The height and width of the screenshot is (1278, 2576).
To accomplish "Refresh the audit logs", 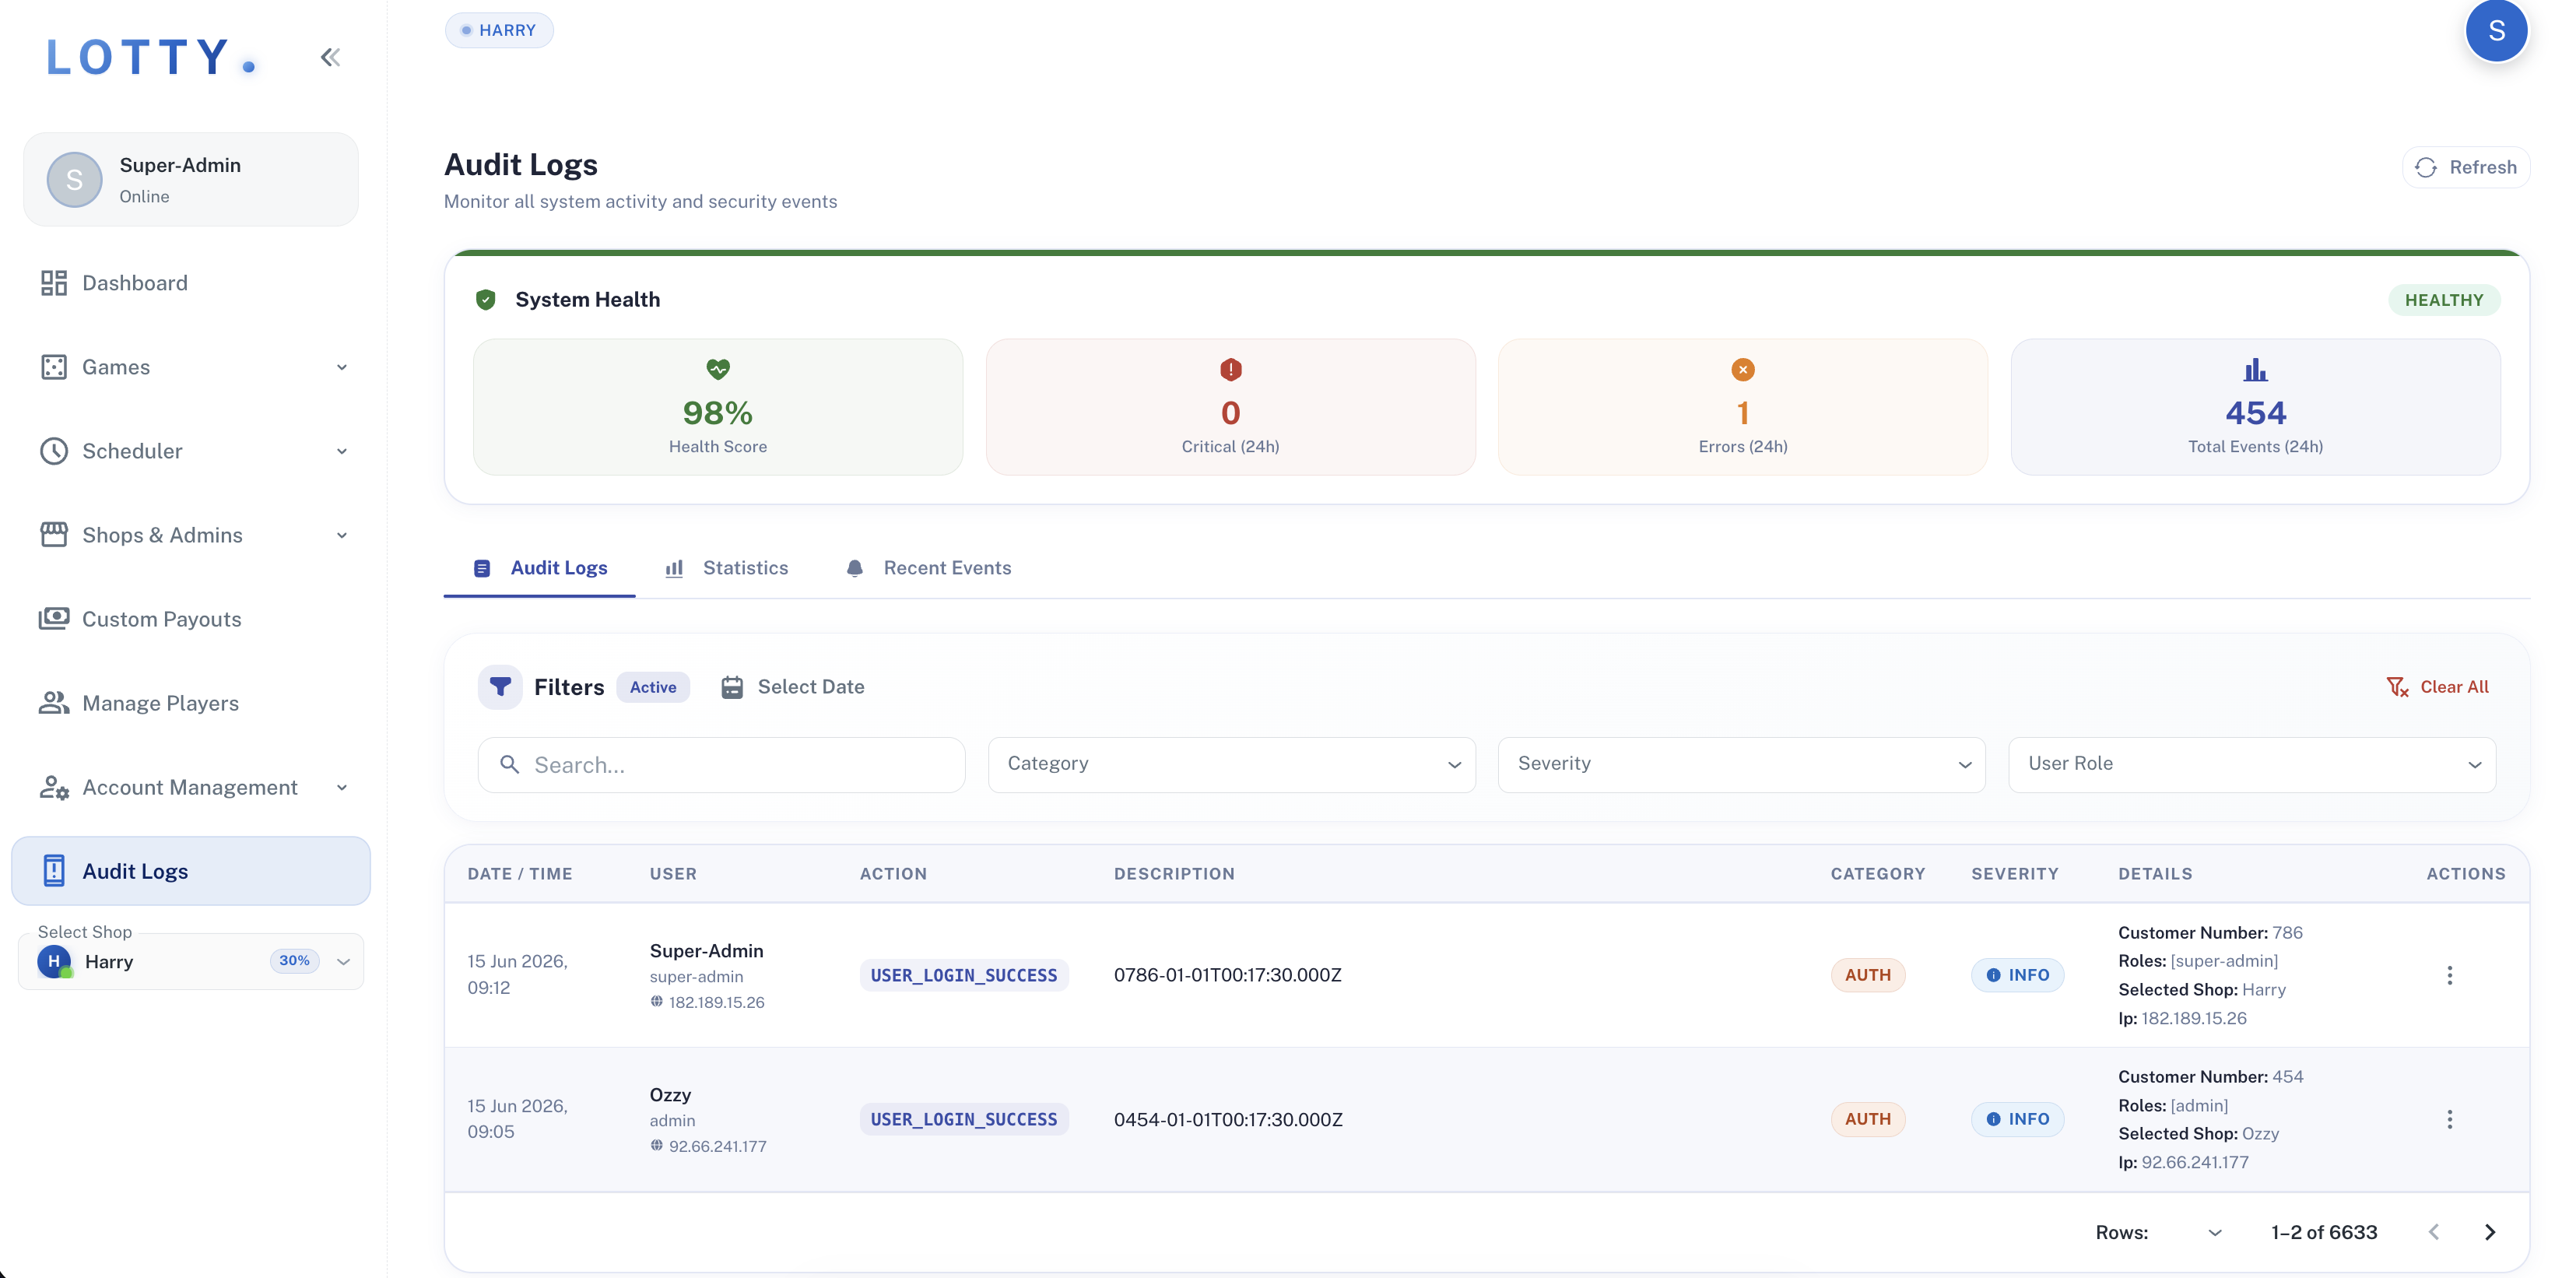I will tap(2466, 167).
